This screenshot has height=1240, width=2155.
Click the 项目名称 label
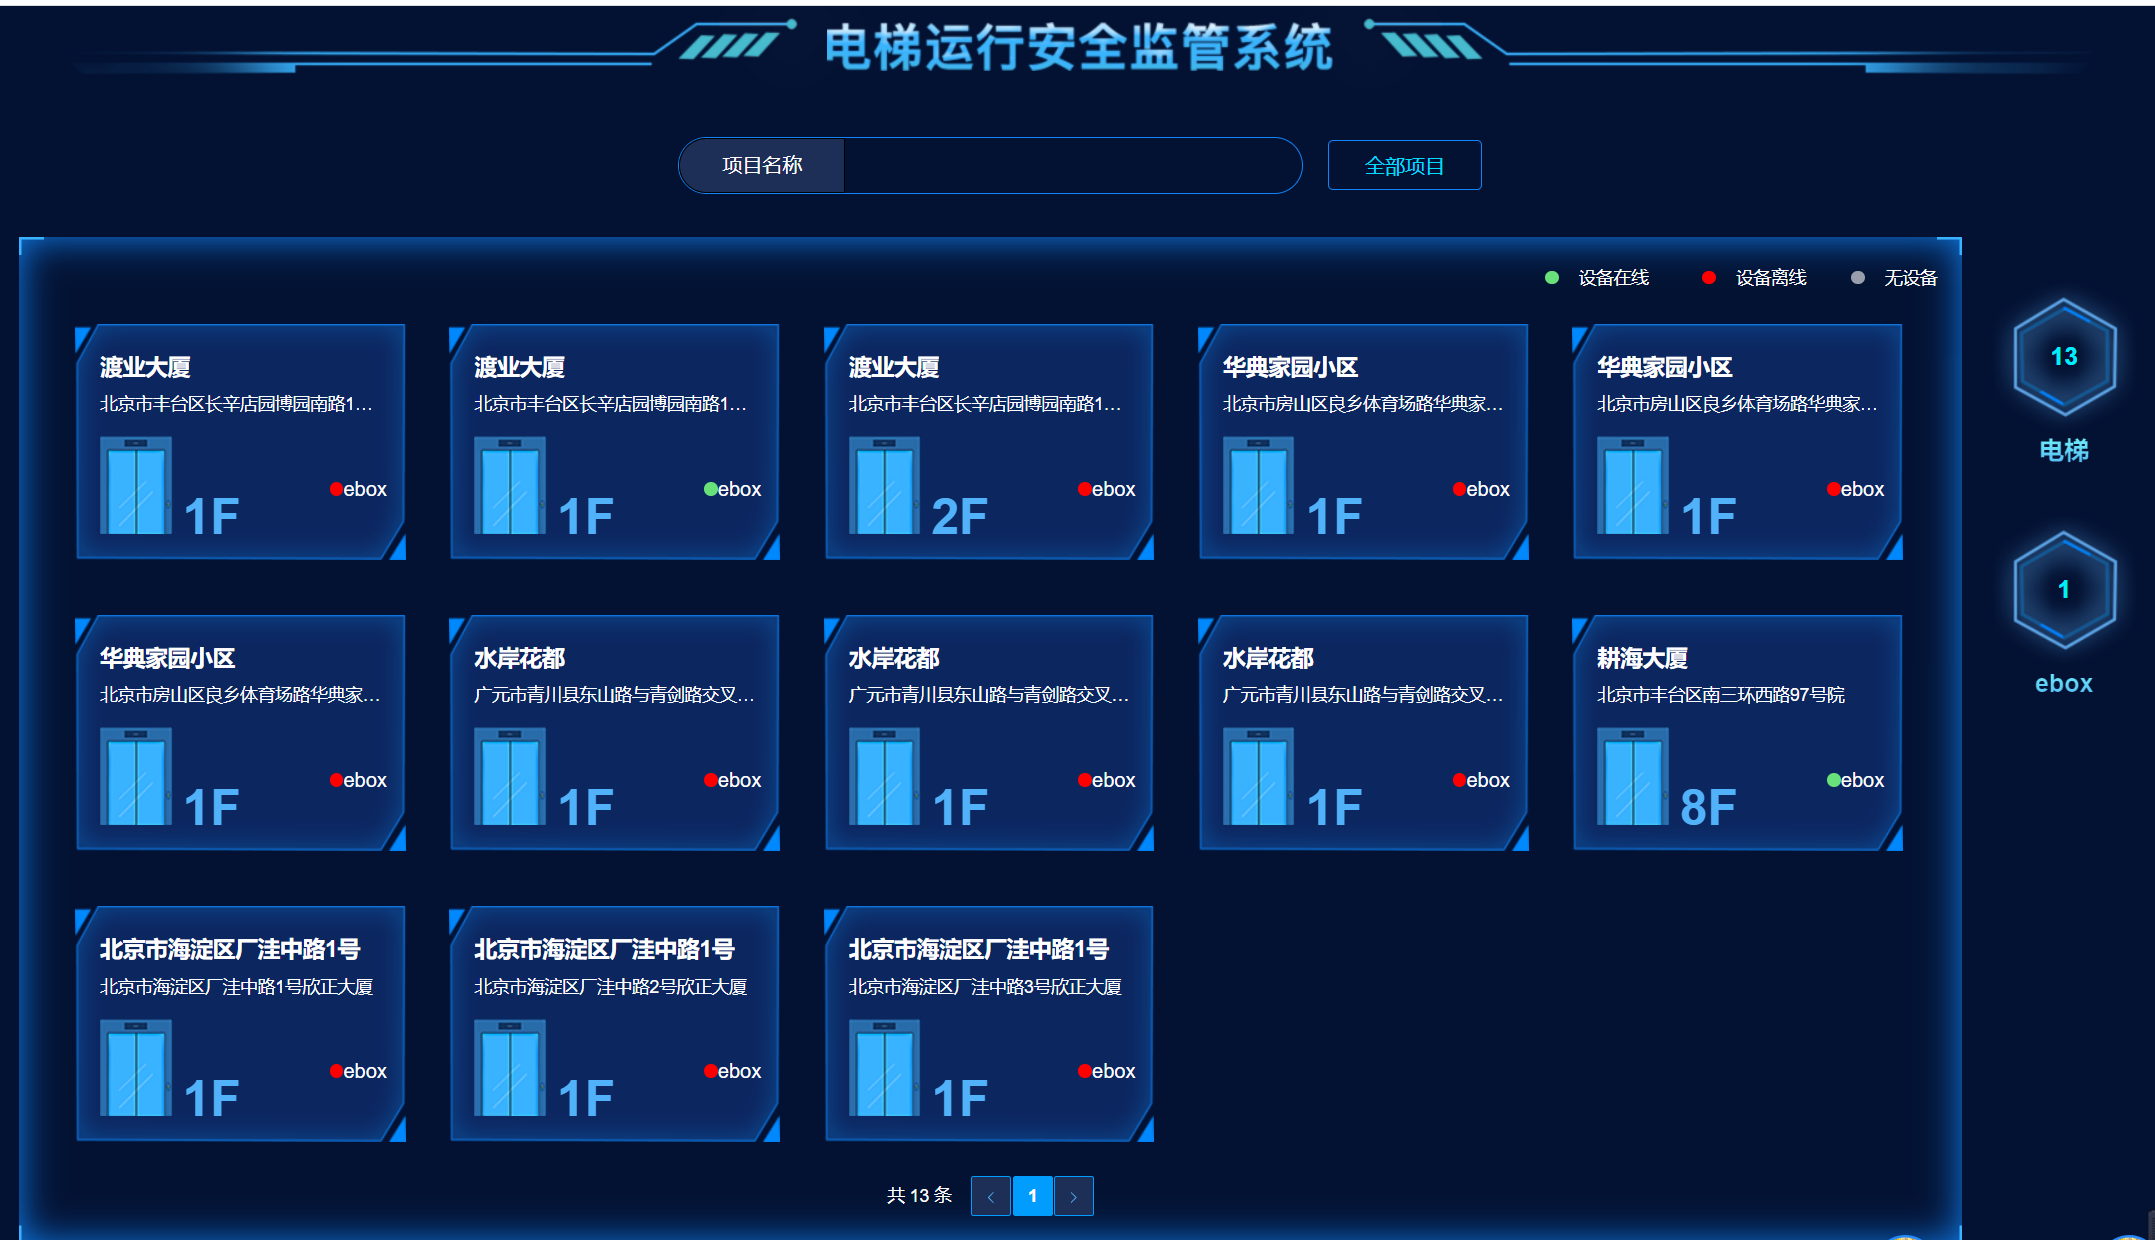coord(762,165)
